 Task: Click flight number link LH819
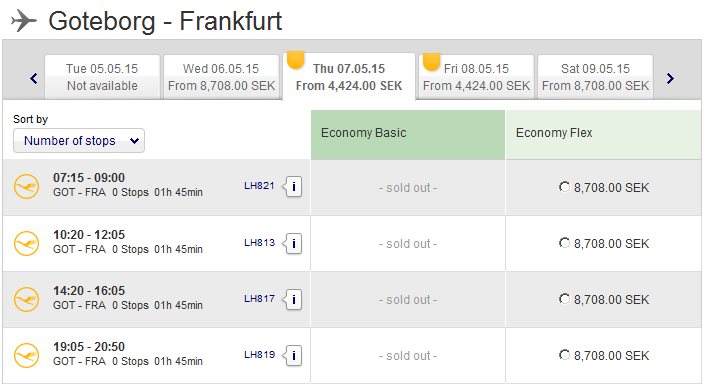pos(259,355)
